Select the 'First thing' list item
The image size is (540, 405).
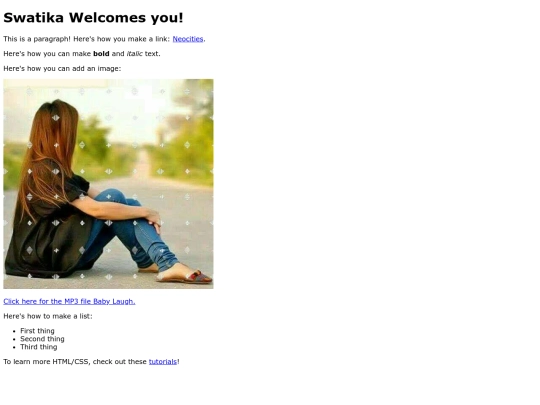coord(37,331)
